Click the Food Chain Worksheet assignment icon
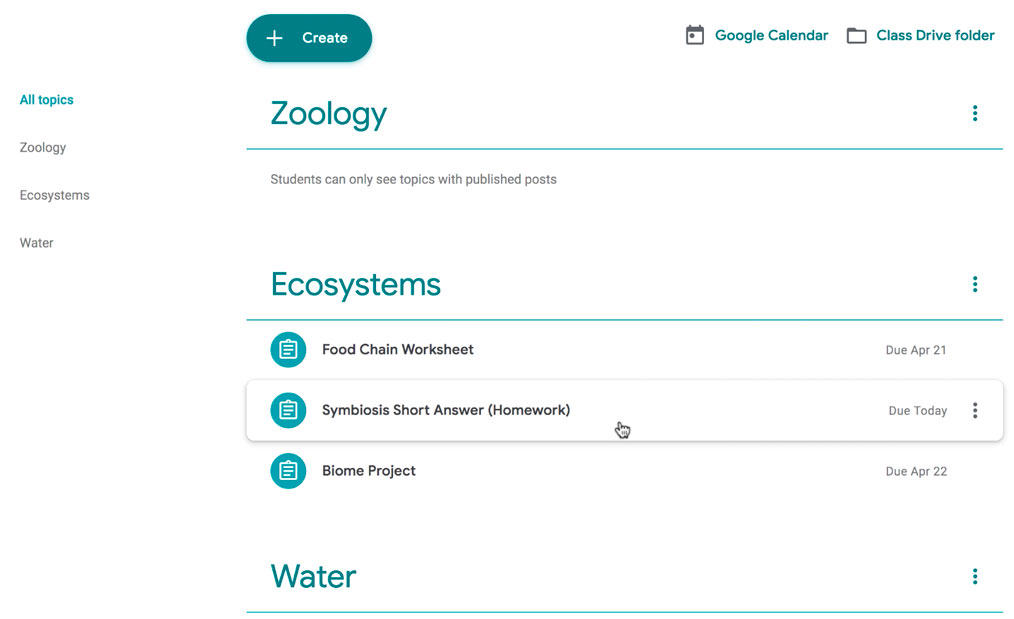Image resolution: width=1014 pixels, height=619 pixels. (x=288, y=350)
